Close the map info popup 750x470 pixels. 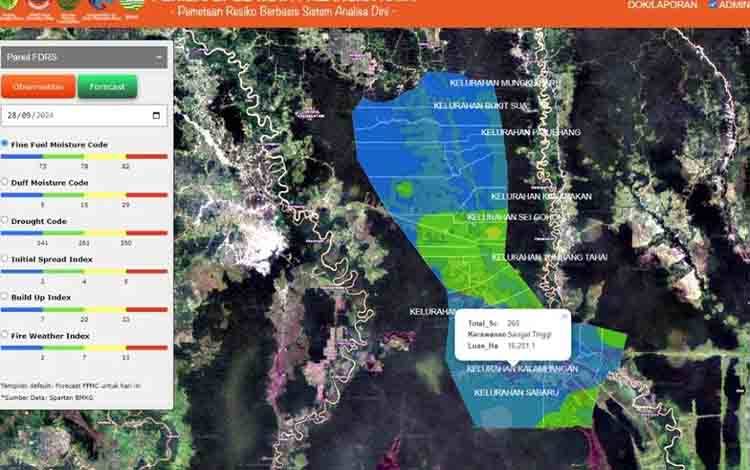click(x=564, y=316)
